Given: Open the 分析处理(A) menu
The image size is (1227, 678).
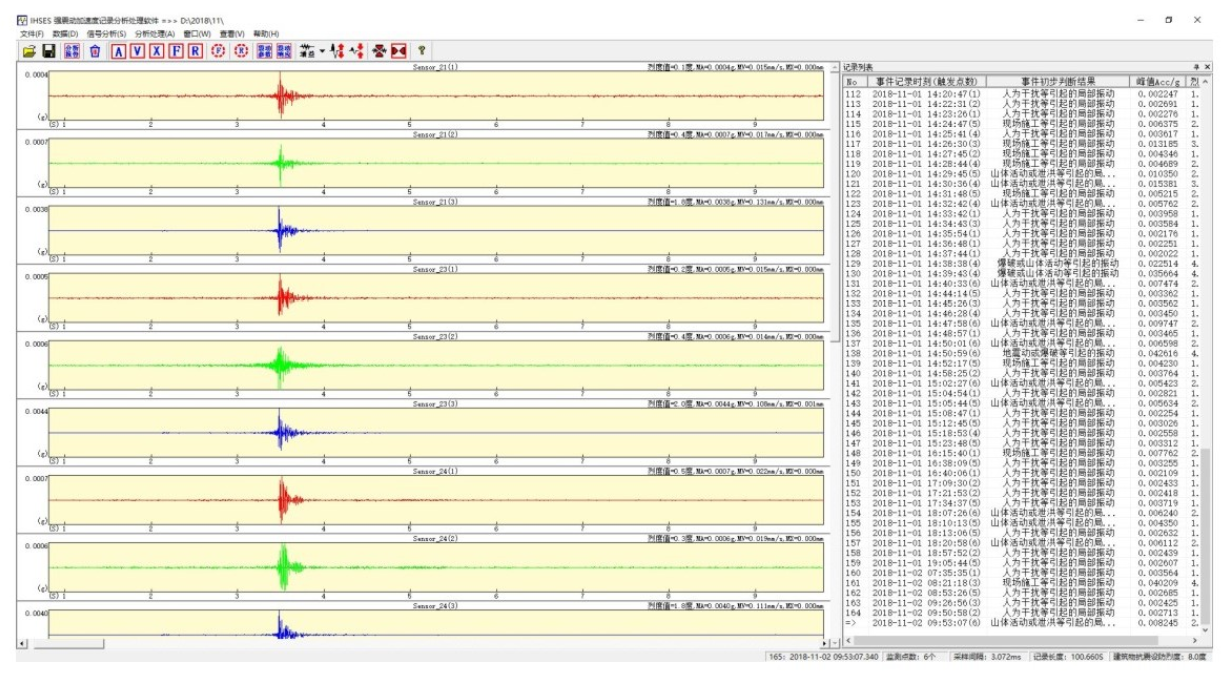Looking at the screenshot, I should coord(155,34).
